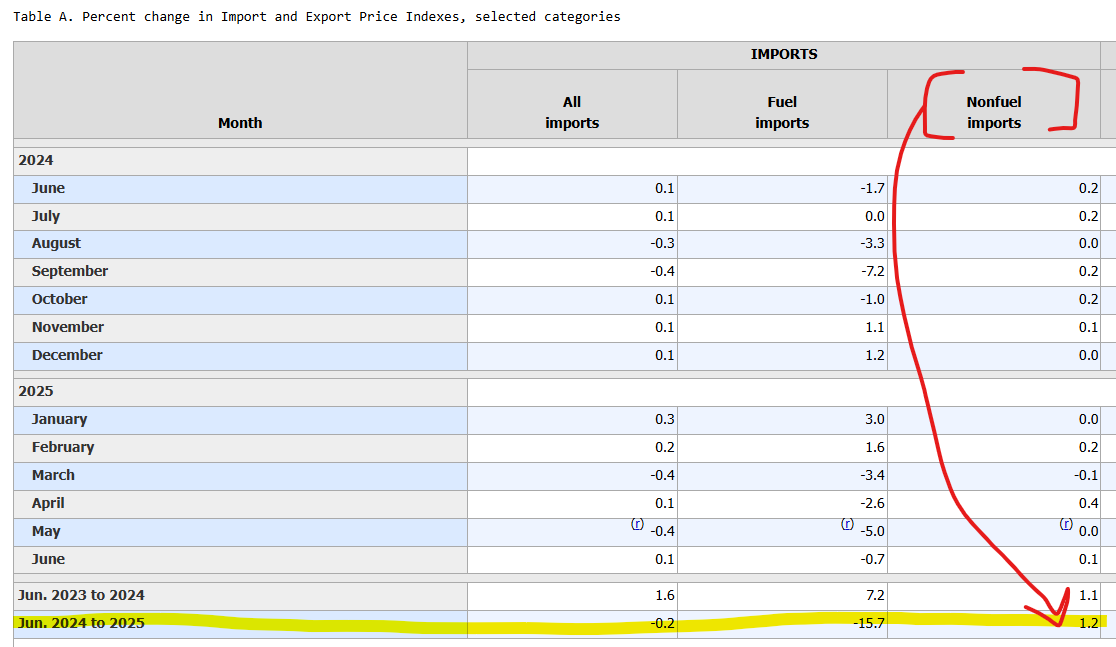Select the -0.4 All imports value in September row
This screenshot has height=647, width=1116.
coord(662,271)
